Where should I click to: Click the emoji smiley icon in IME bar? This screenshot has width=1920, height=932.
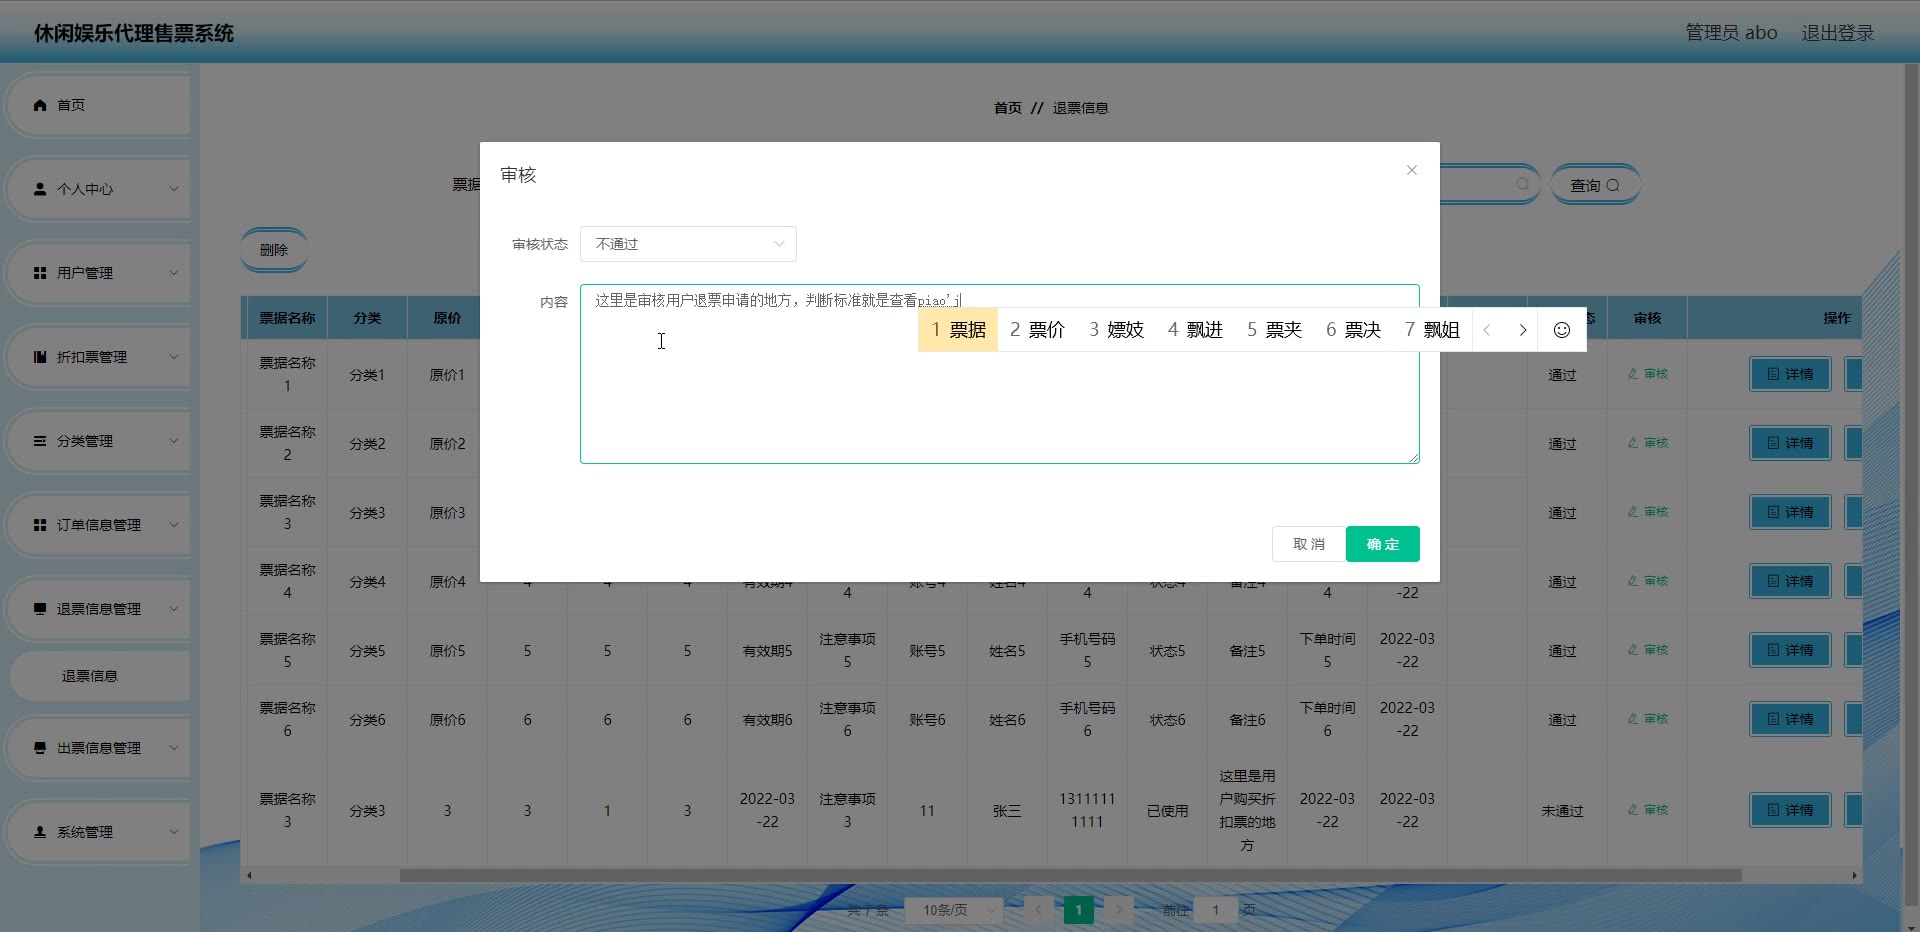1561,330
